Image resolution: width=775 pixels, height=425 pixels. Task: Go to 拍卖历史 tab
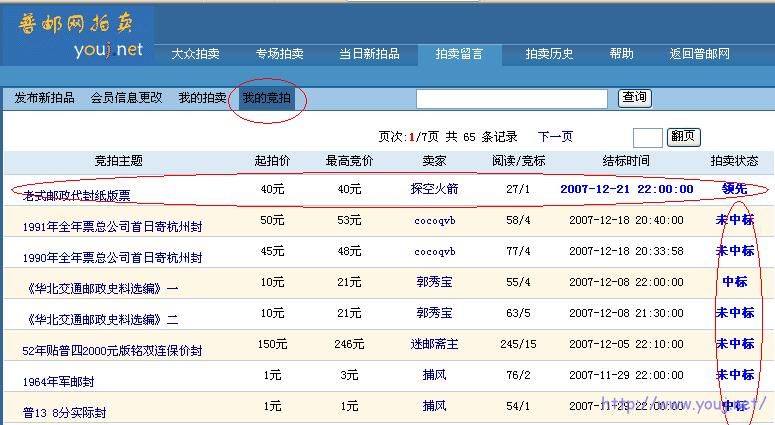coord(549,54)
